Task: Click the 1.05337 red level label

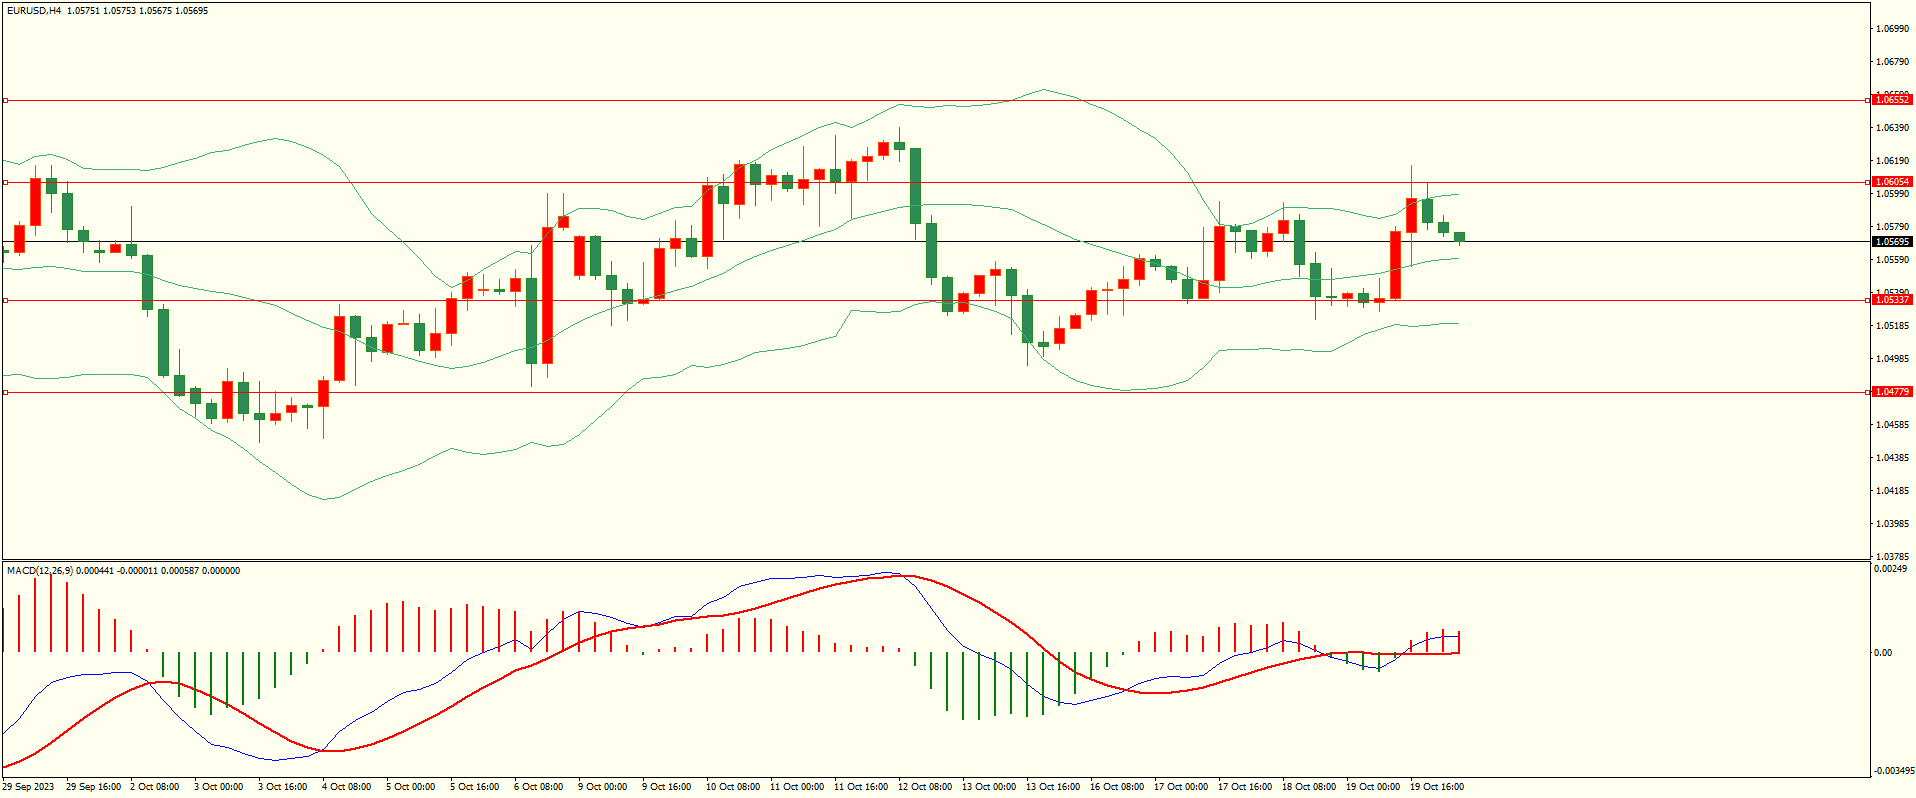Action: (1891, 300)
